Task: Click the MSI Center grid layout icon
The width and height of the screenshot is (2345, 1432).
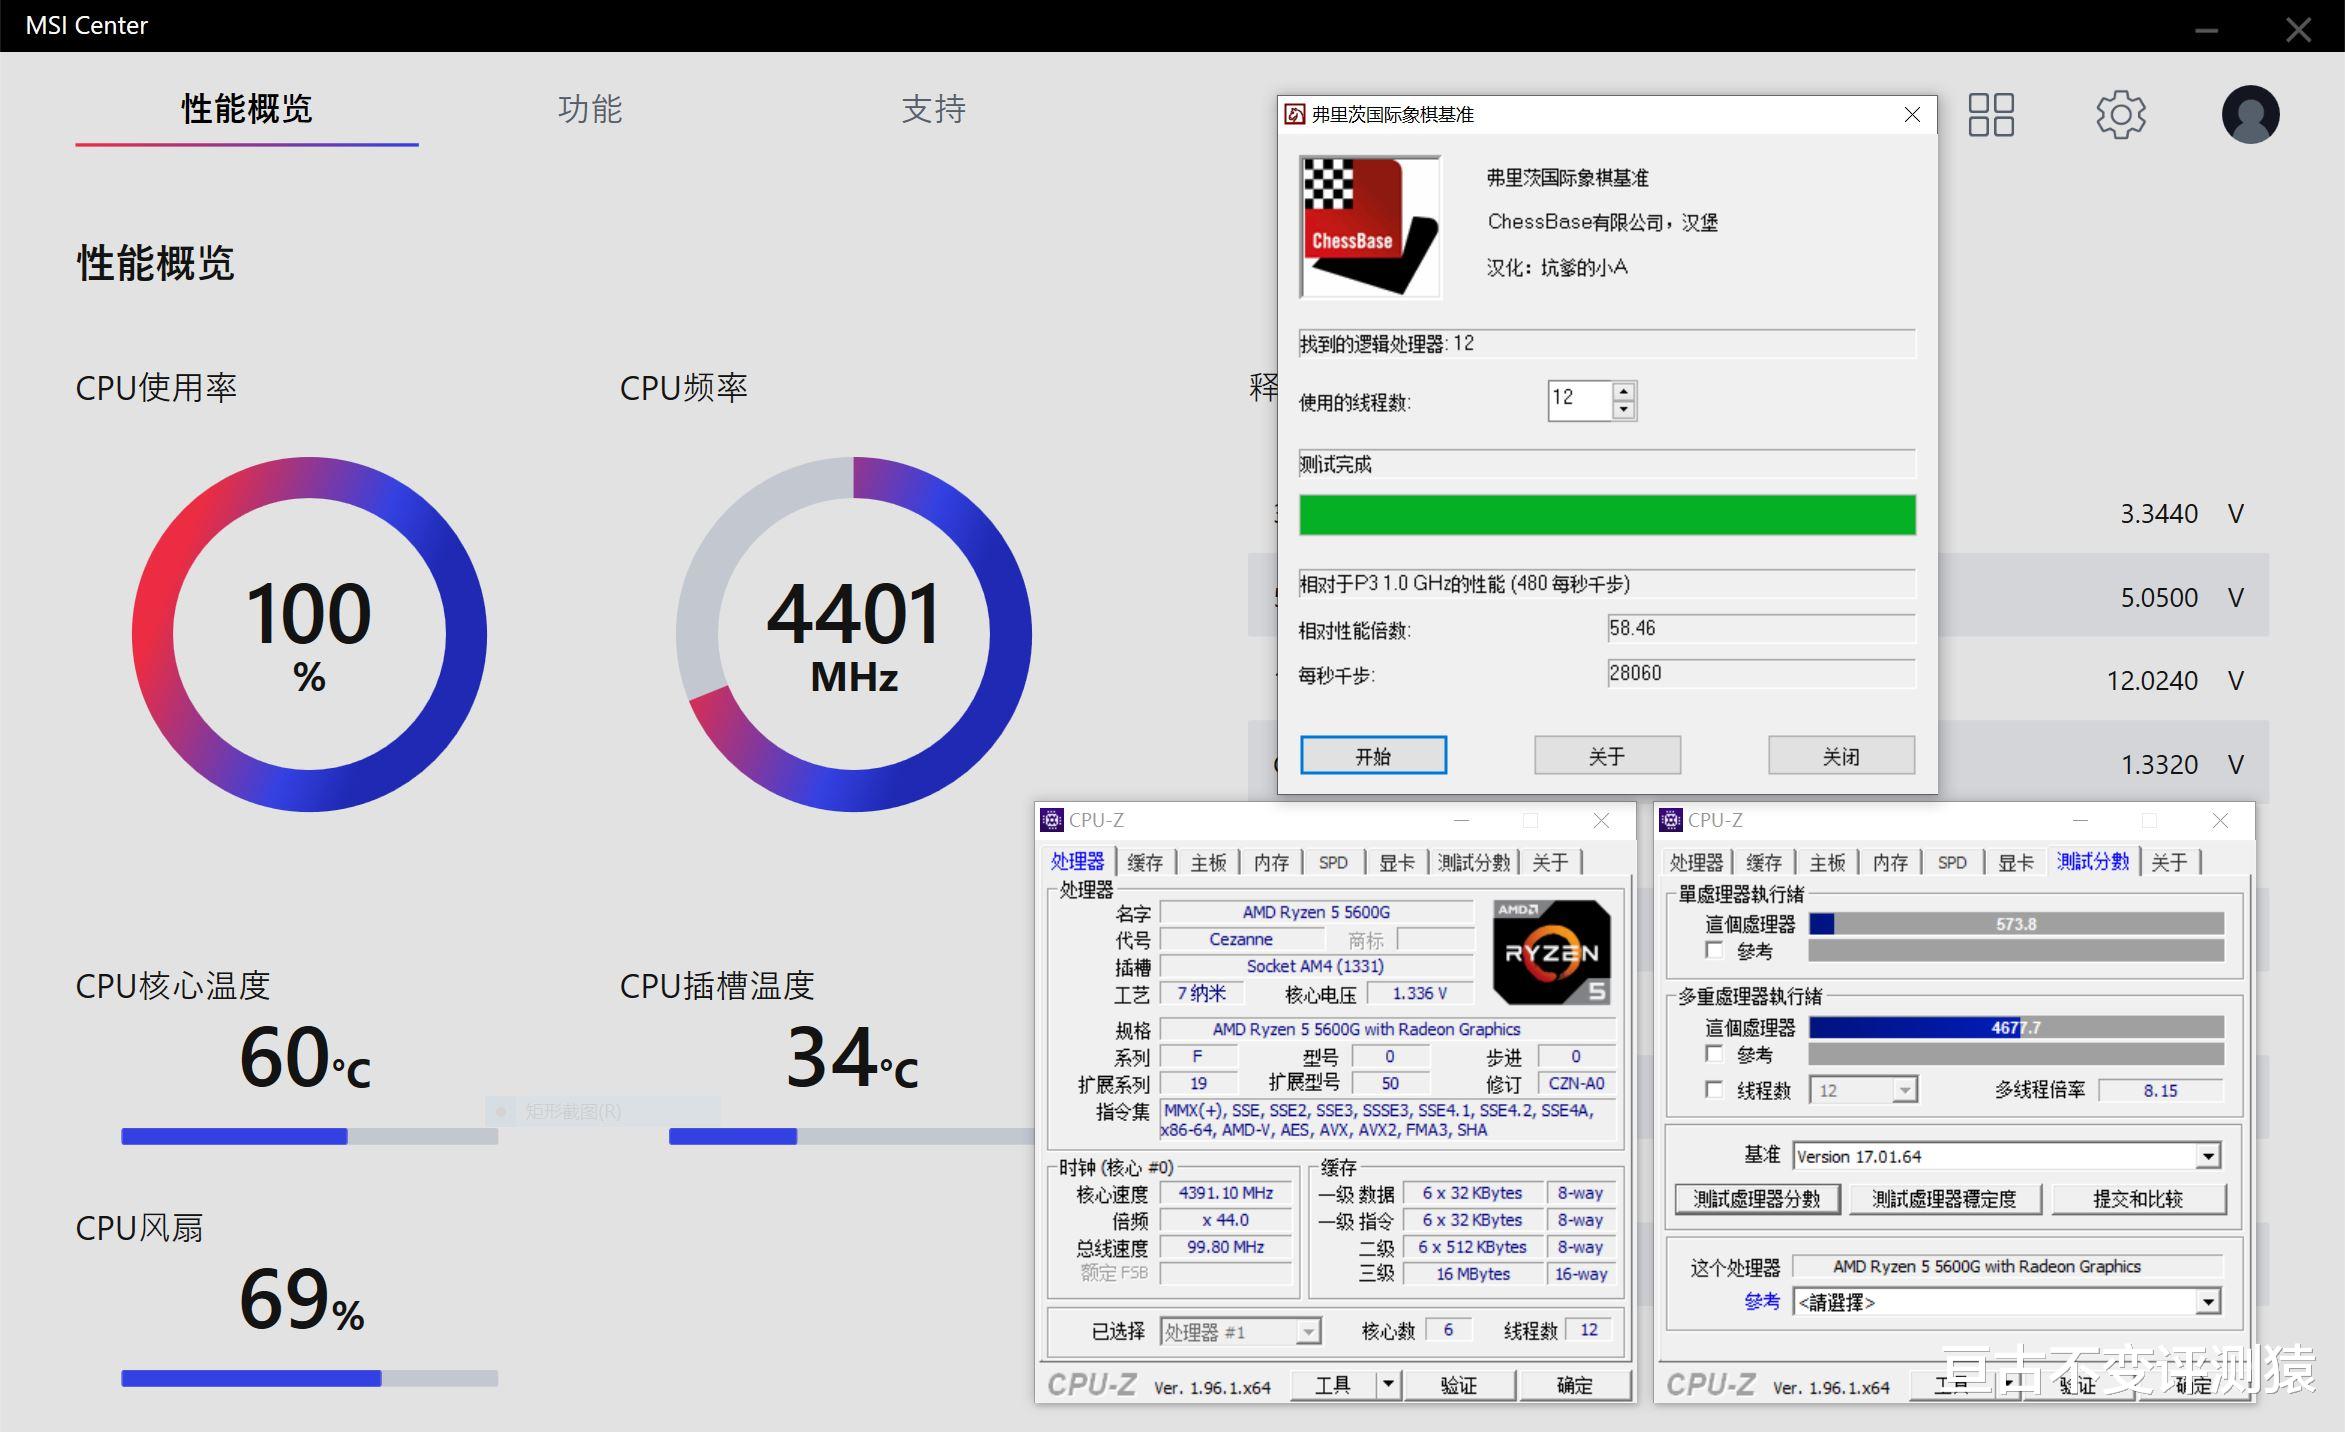Action: tap(1990, 114)
